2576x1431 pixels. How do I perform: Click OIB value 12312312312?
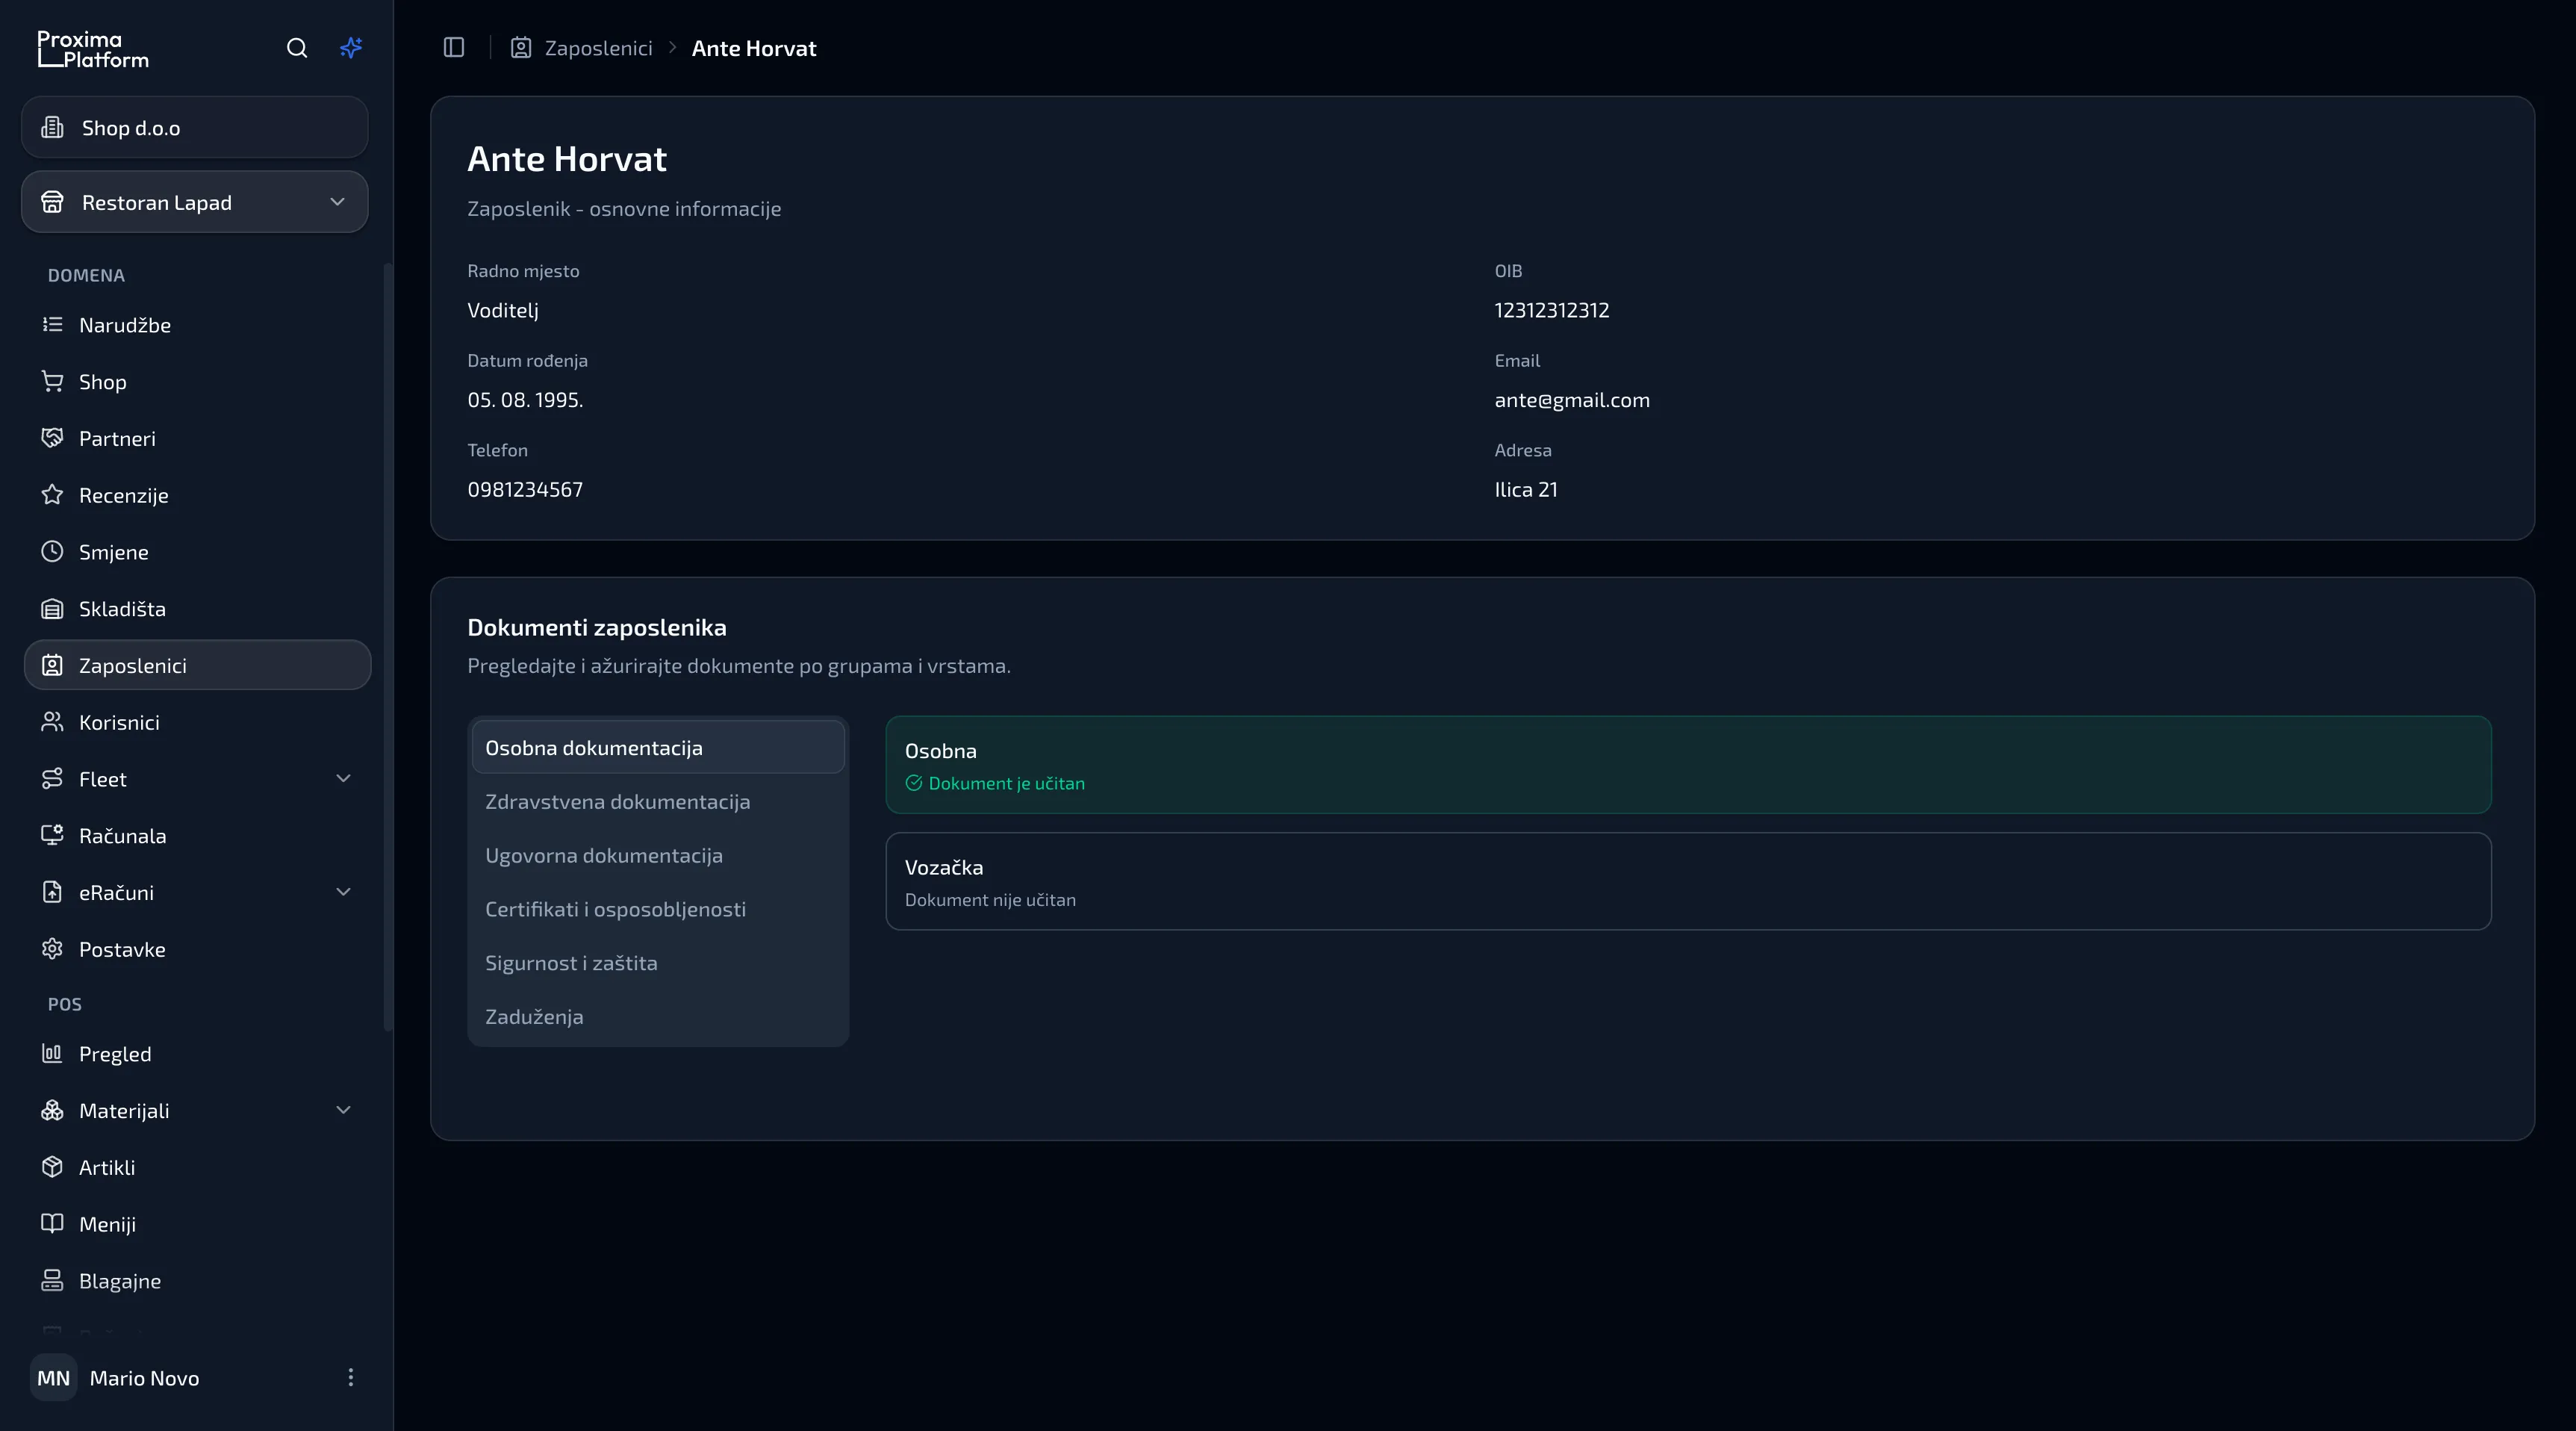point(1552,310)
